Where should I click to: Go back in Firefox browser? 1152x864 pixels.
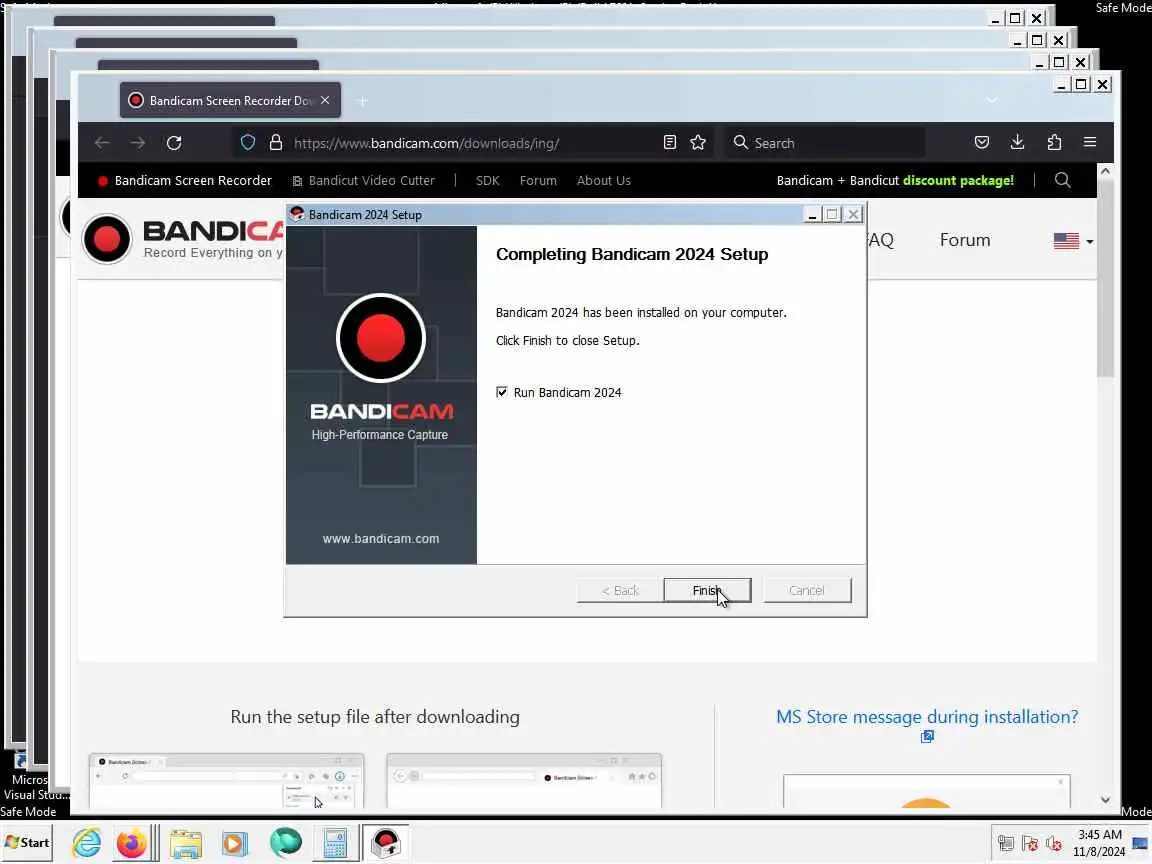coord(102,143)
